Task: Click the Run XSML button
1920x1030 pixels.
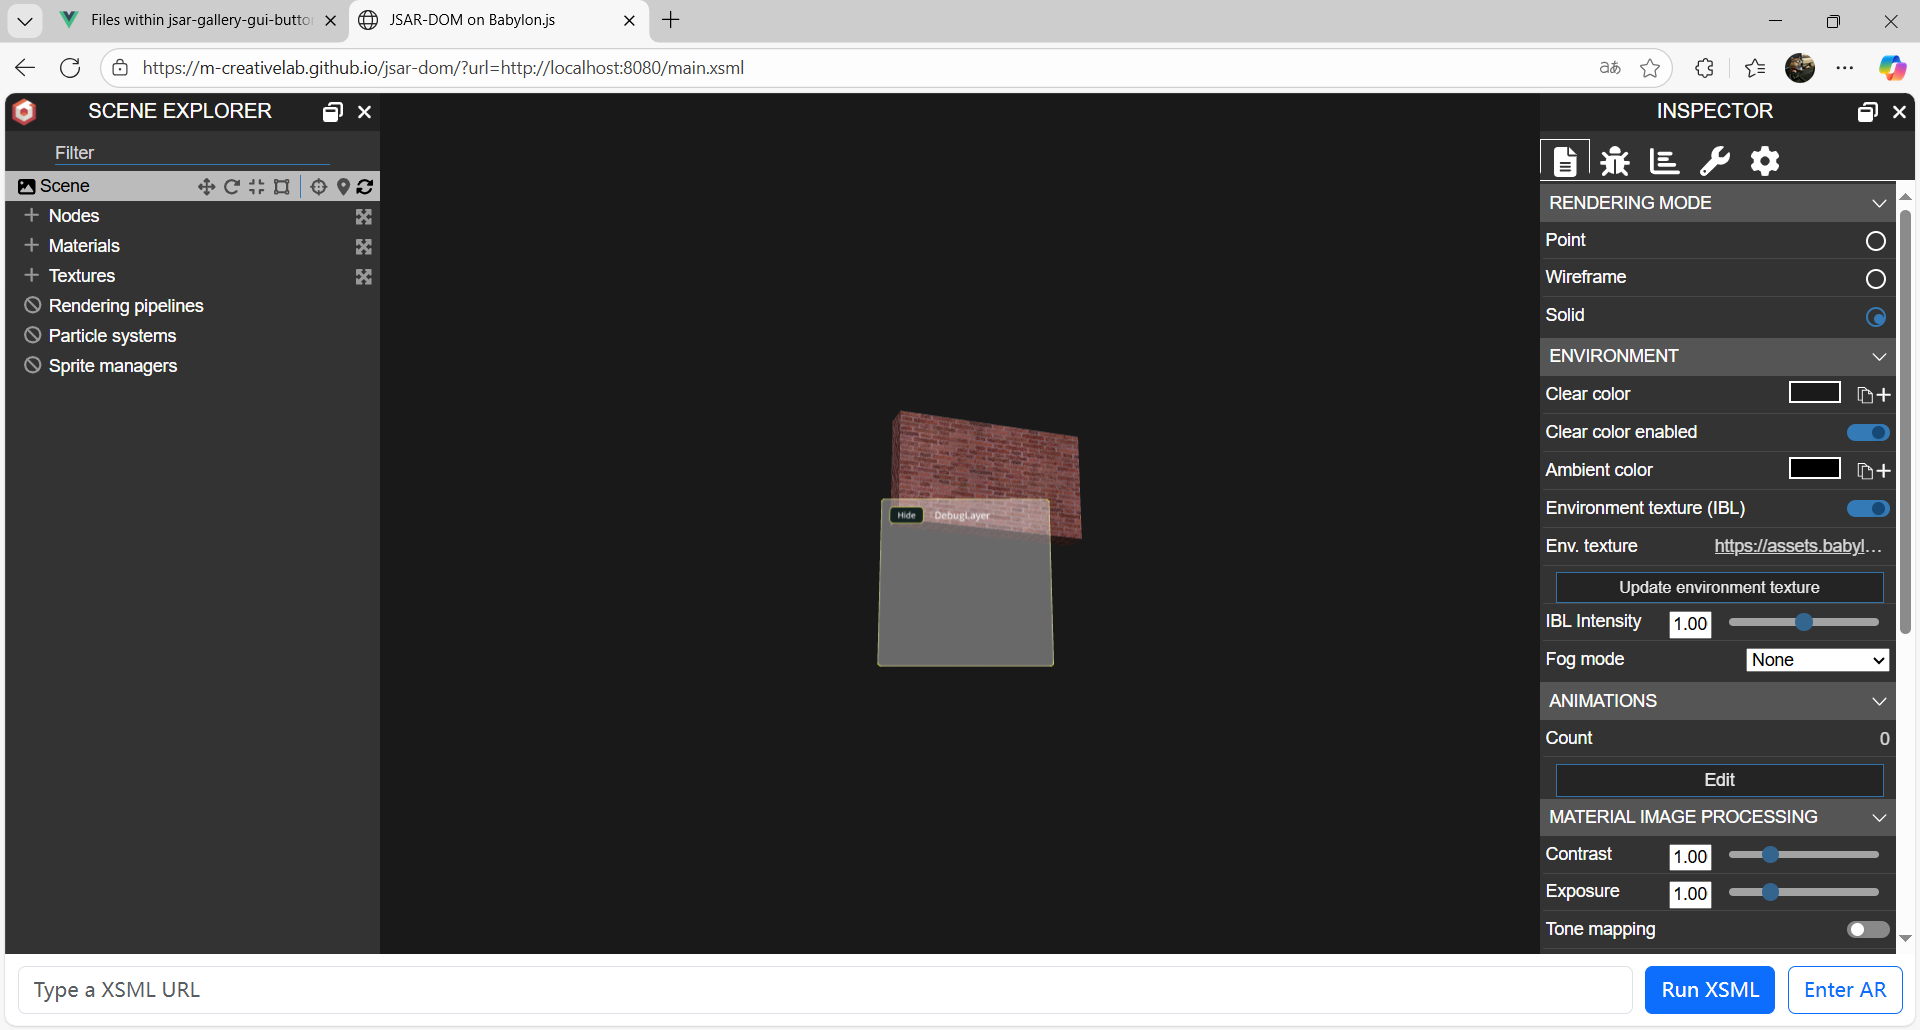Action: (1710, 990)
